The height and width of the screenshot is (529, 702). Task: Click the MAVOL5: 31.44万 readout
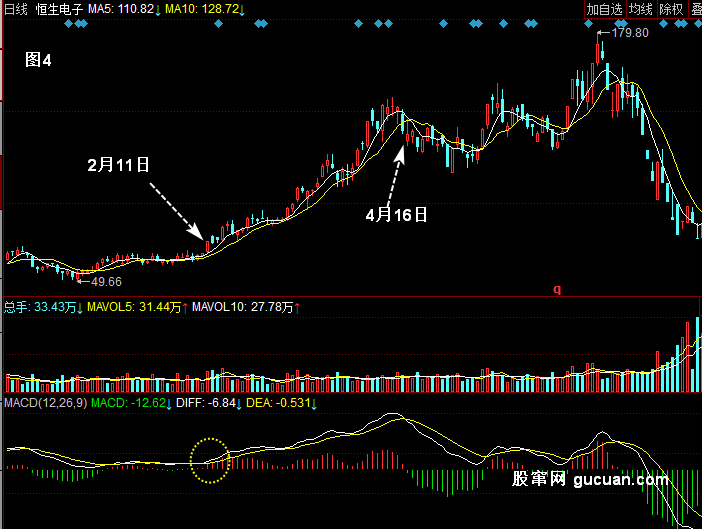137,307
